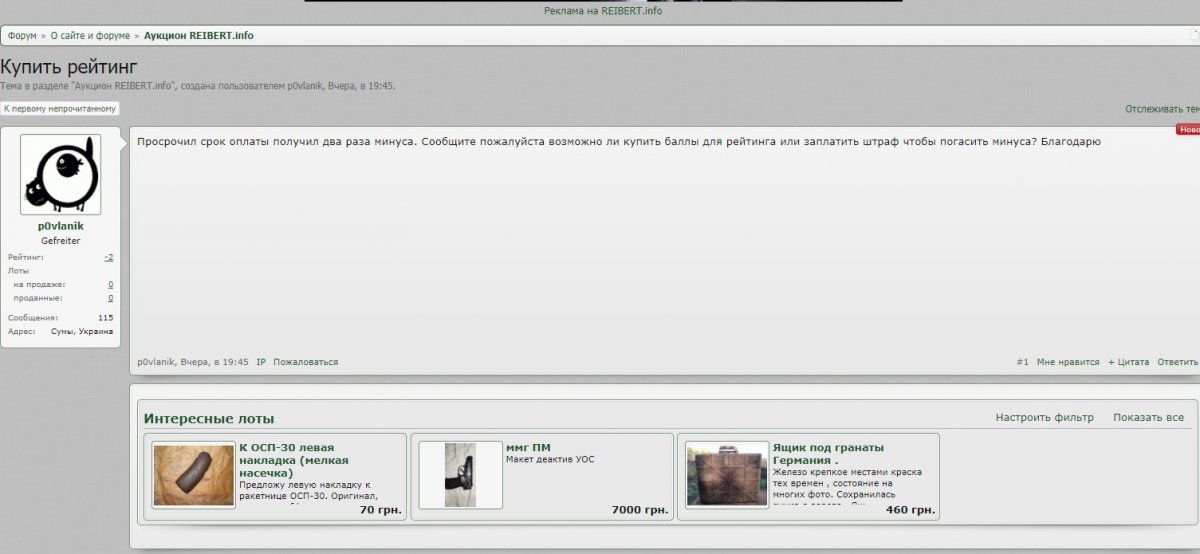Viewport: 1200px width, 554px height.
Task: Click the rating value -2
Action: point(109,257)
